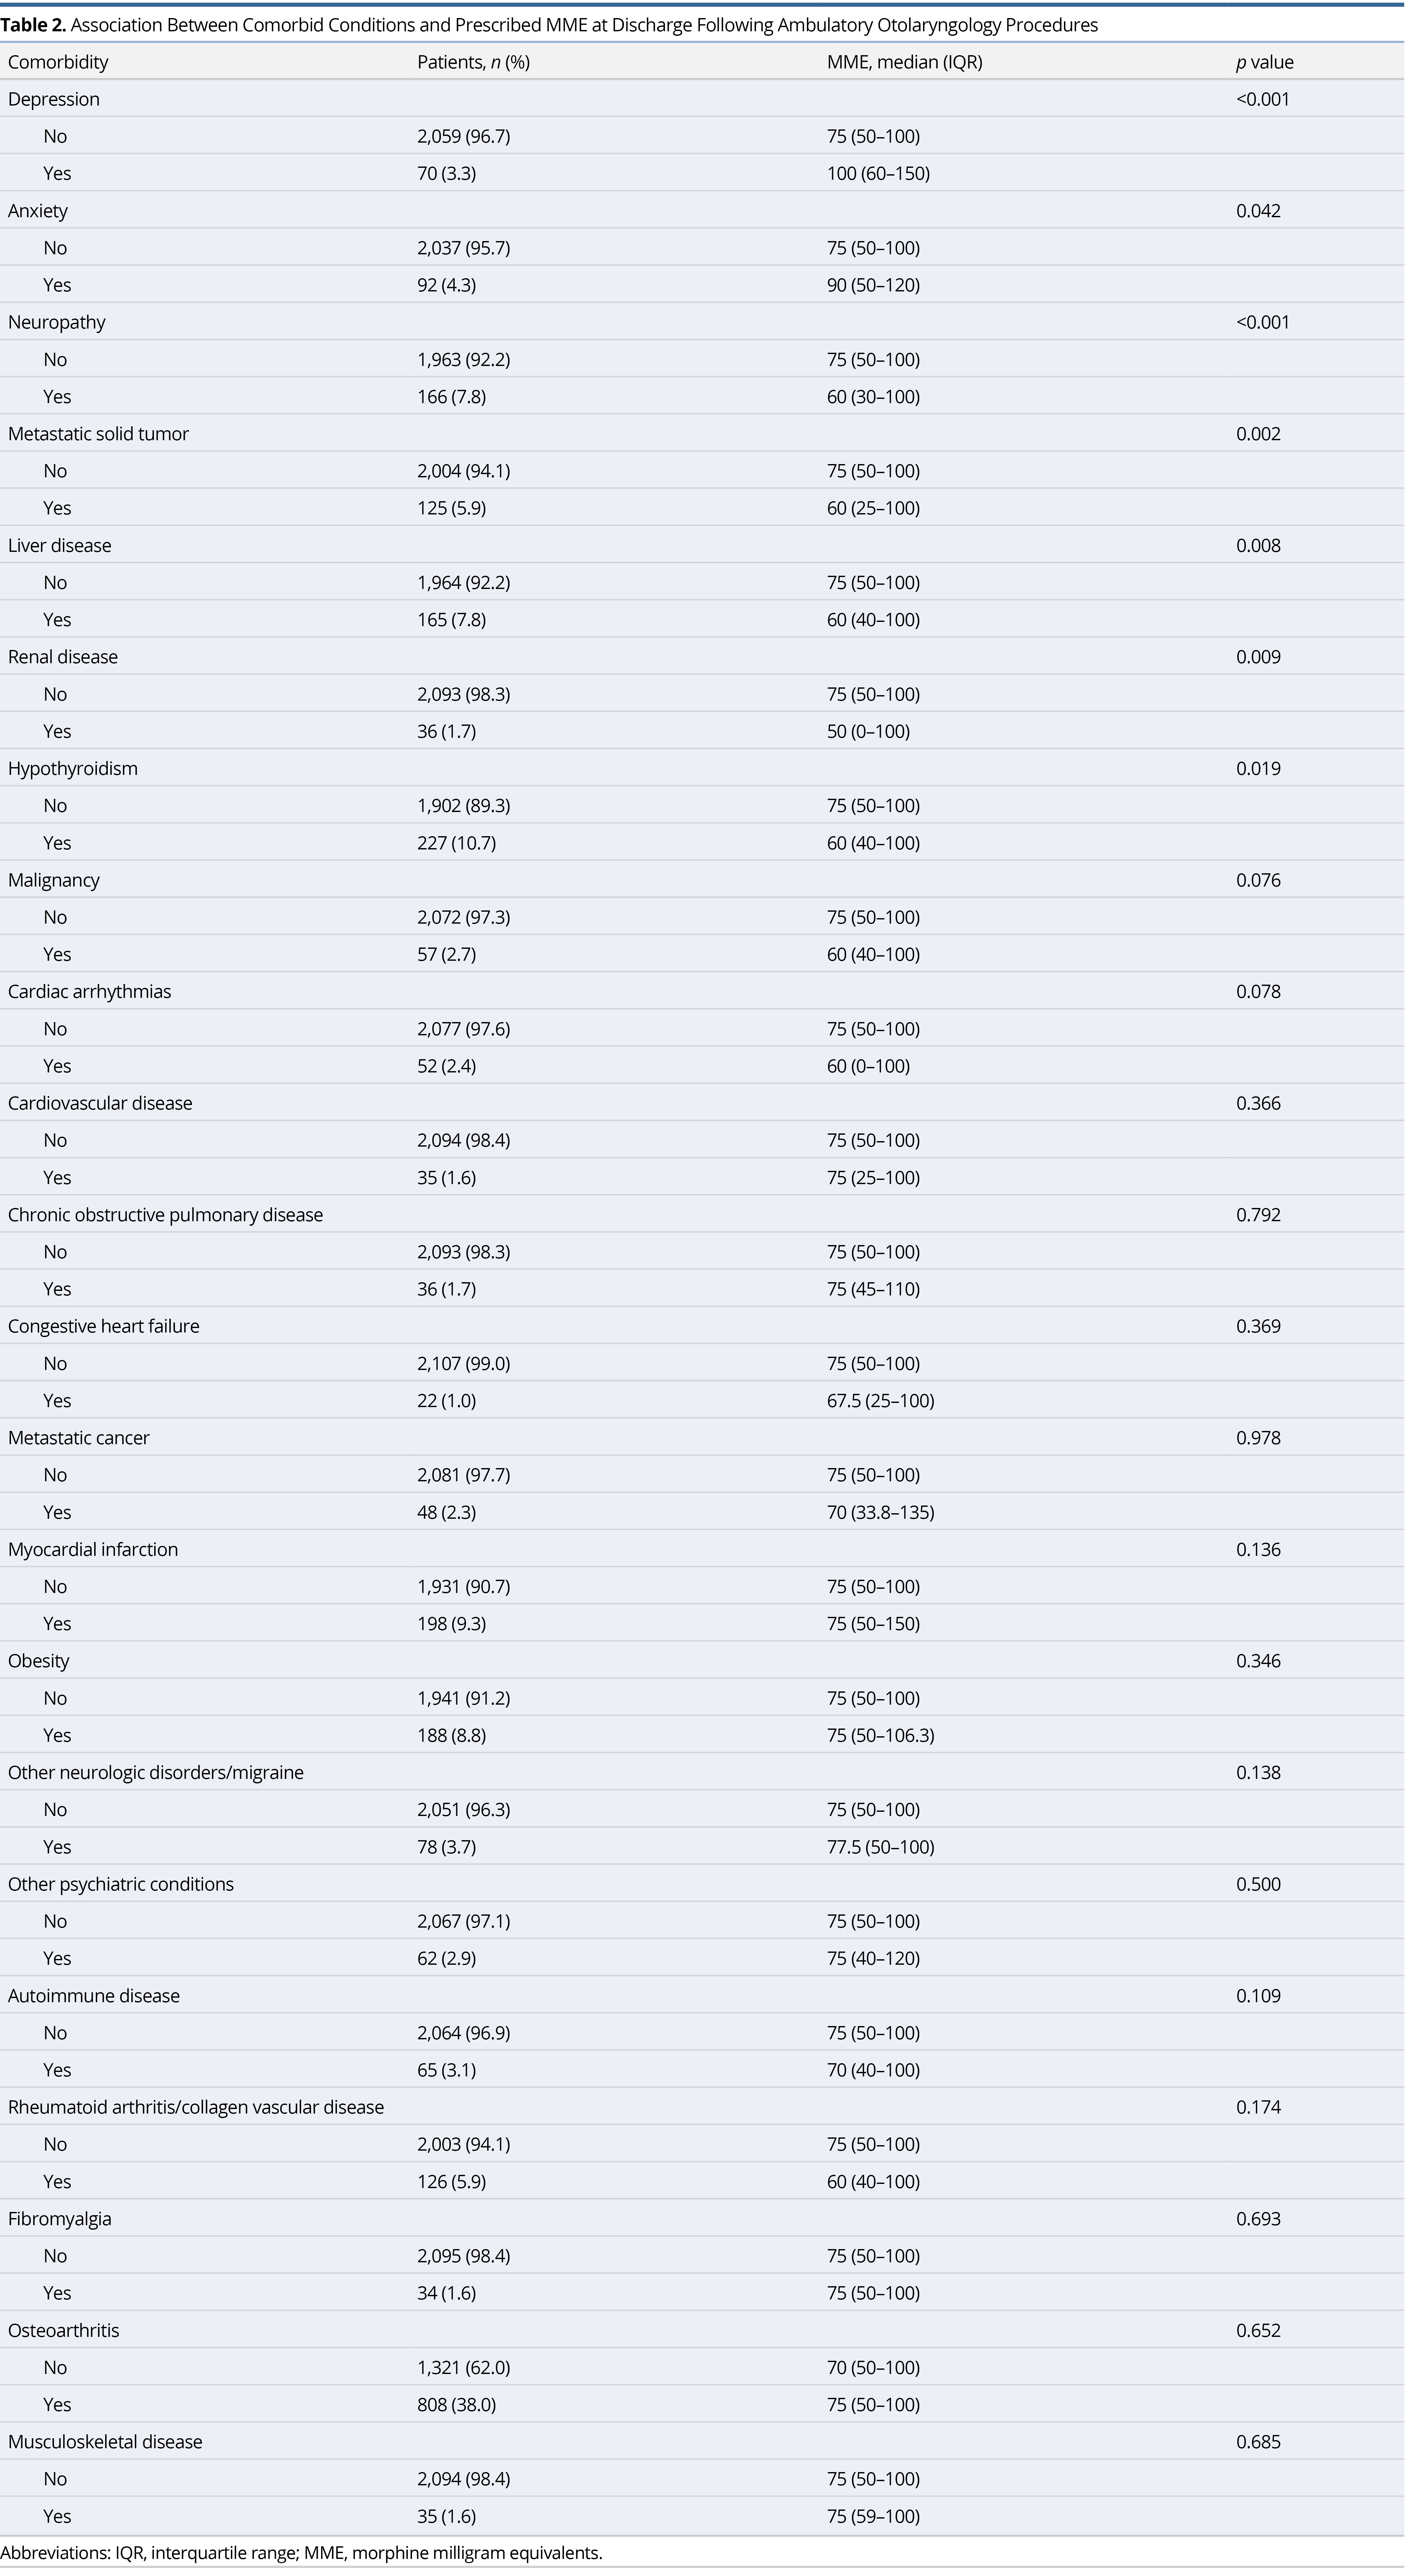Click the Metastatic solid tumor label
The image size is (1407, 2576).
point(98,434)
